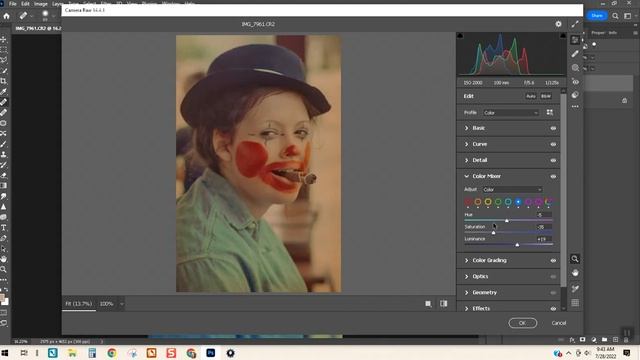The height and width of the screenshot is (360, 640).
Task: Collapse the Color Mixer panel
Action: click(x=467, y=176)
